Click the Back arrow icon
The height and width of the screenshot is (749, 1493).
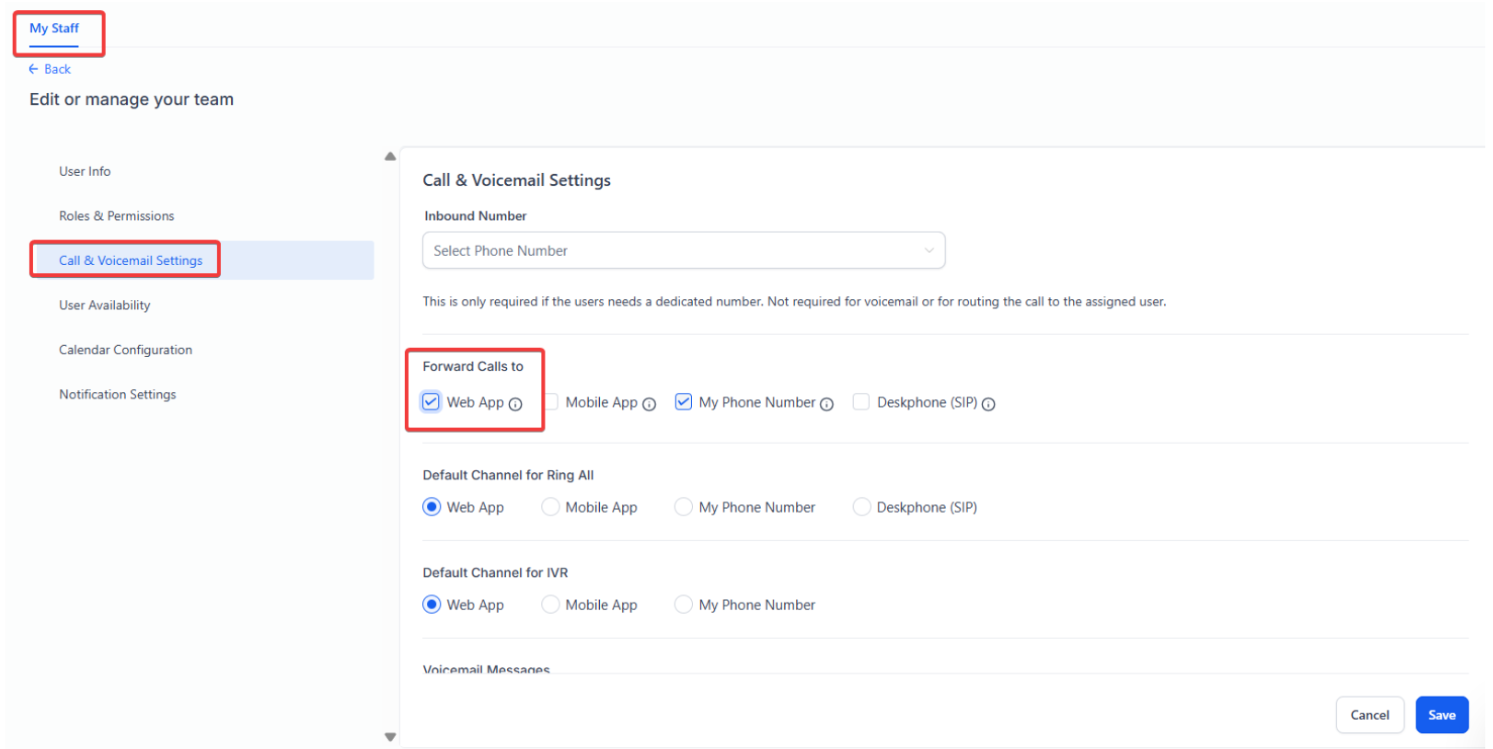click(34, 69)
